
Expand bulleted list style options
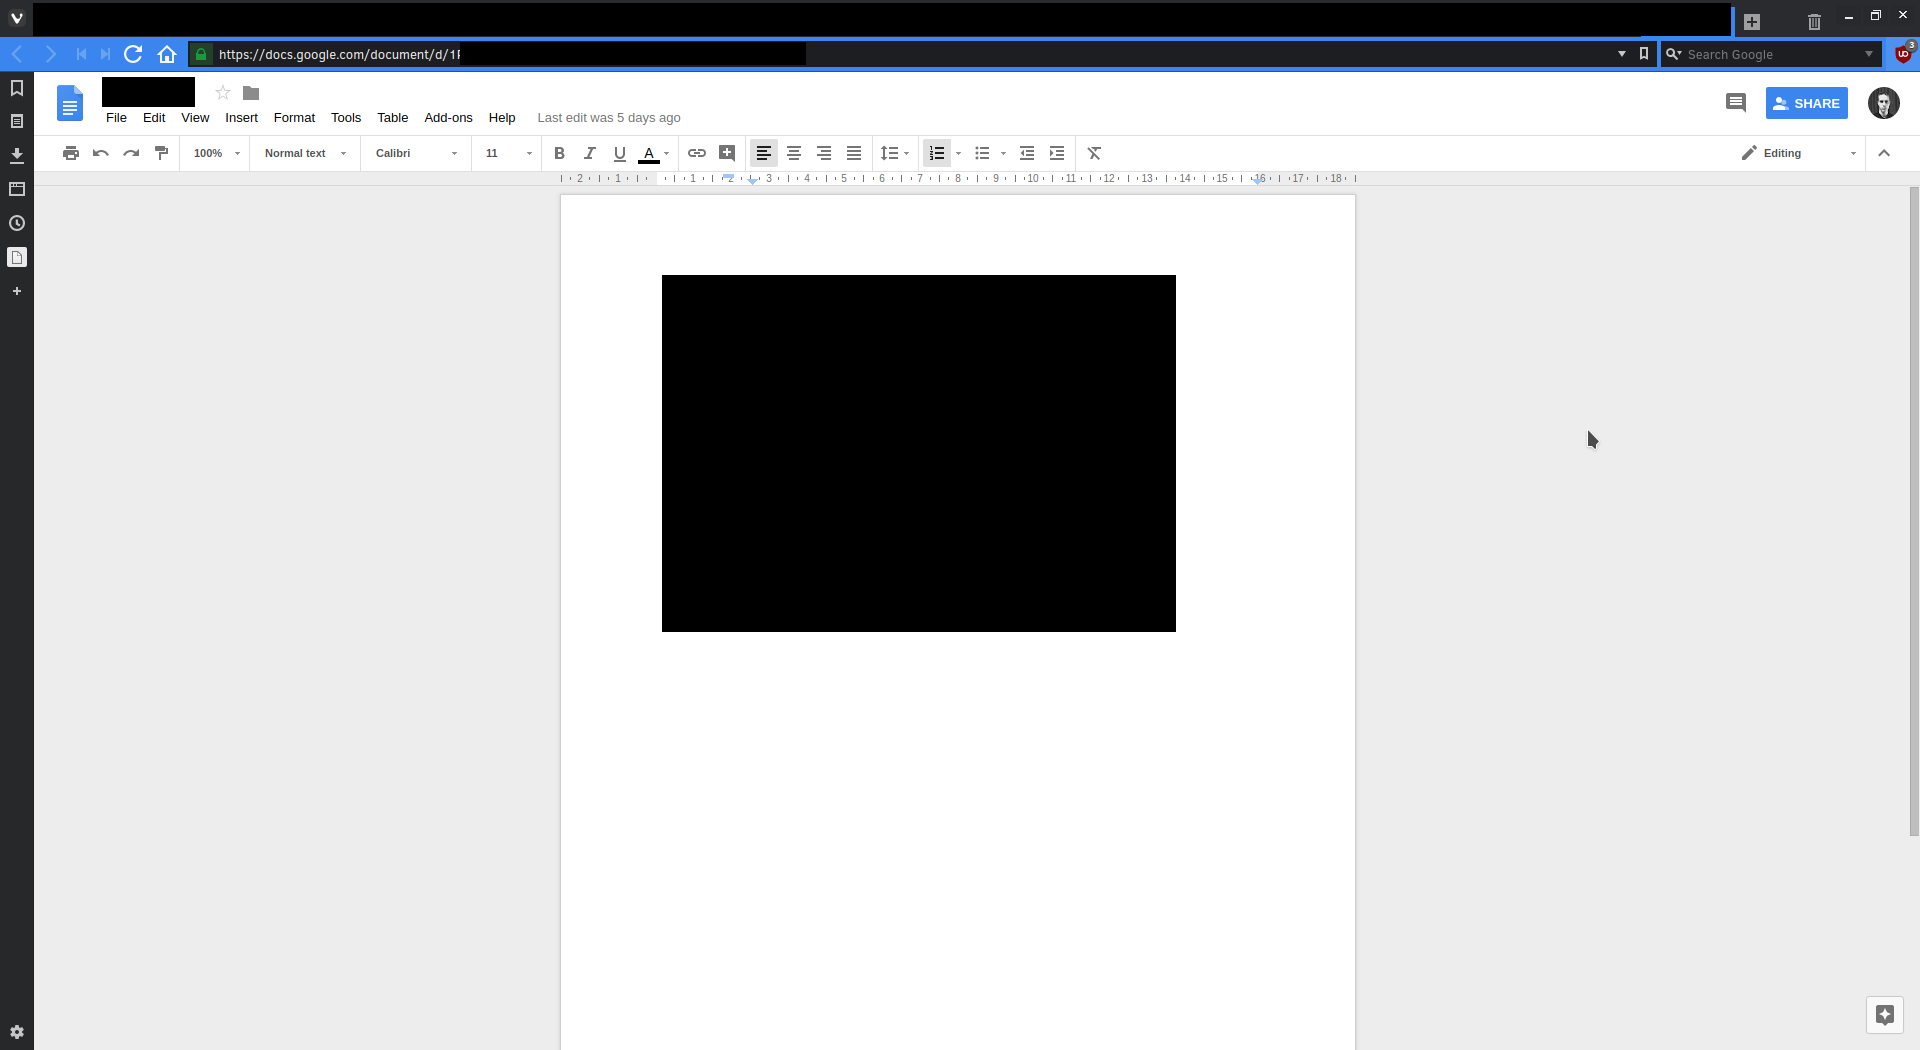click(1003, 153)
